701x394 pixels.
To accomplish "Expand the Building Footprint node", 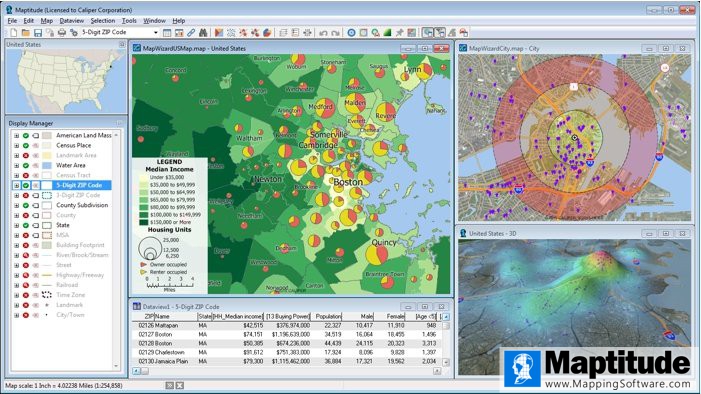I will click(x=17, y=245).
